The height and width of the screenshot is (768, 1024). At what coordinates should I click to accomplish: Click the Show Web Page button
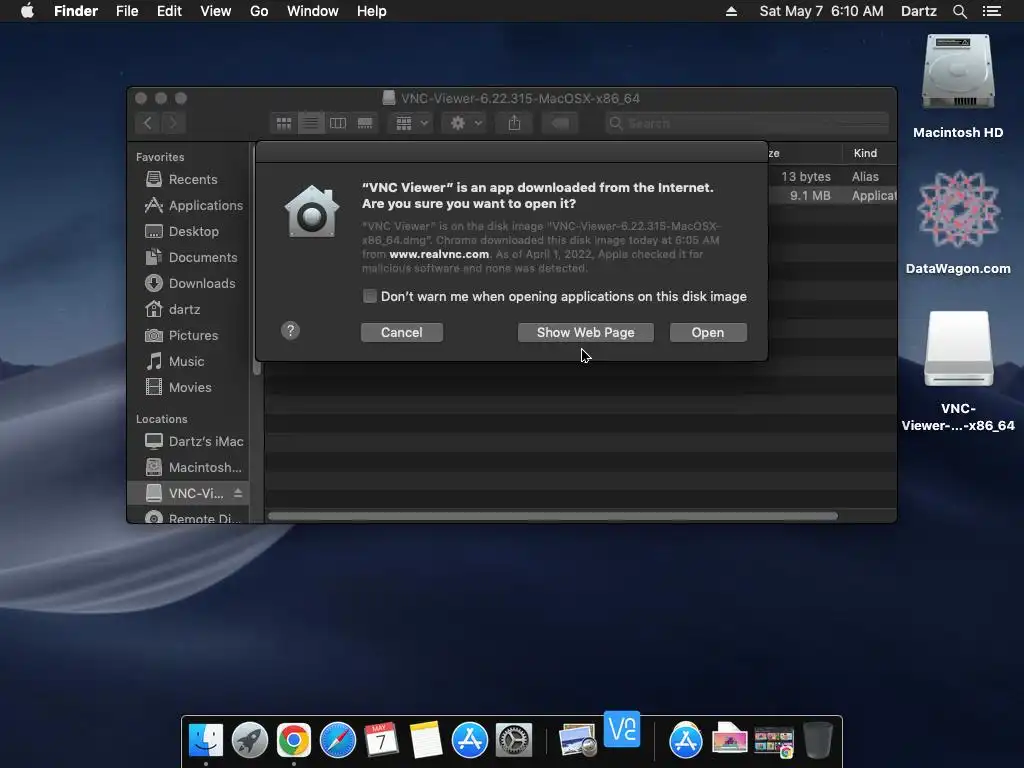585,332
